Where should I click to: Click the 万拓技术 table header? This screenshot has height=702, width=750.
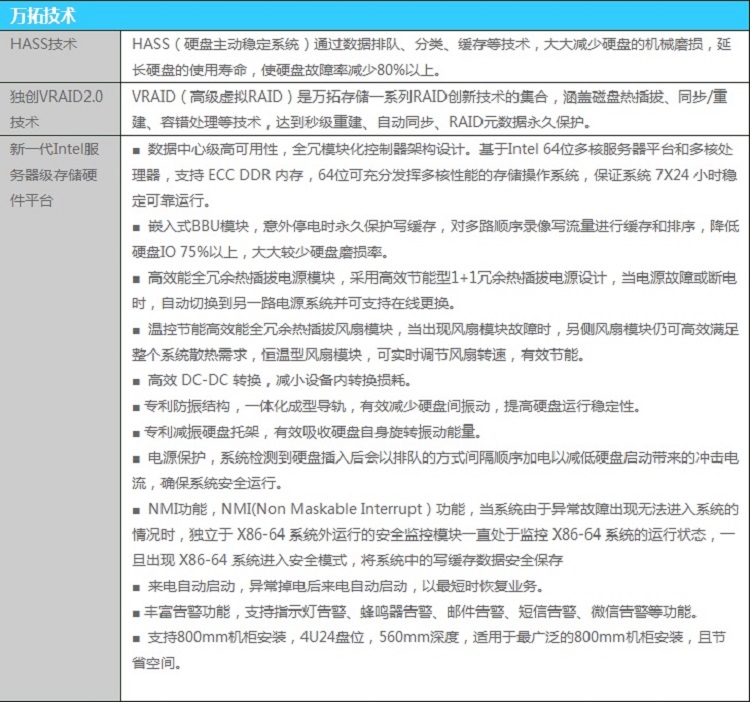tap(40, 15)
